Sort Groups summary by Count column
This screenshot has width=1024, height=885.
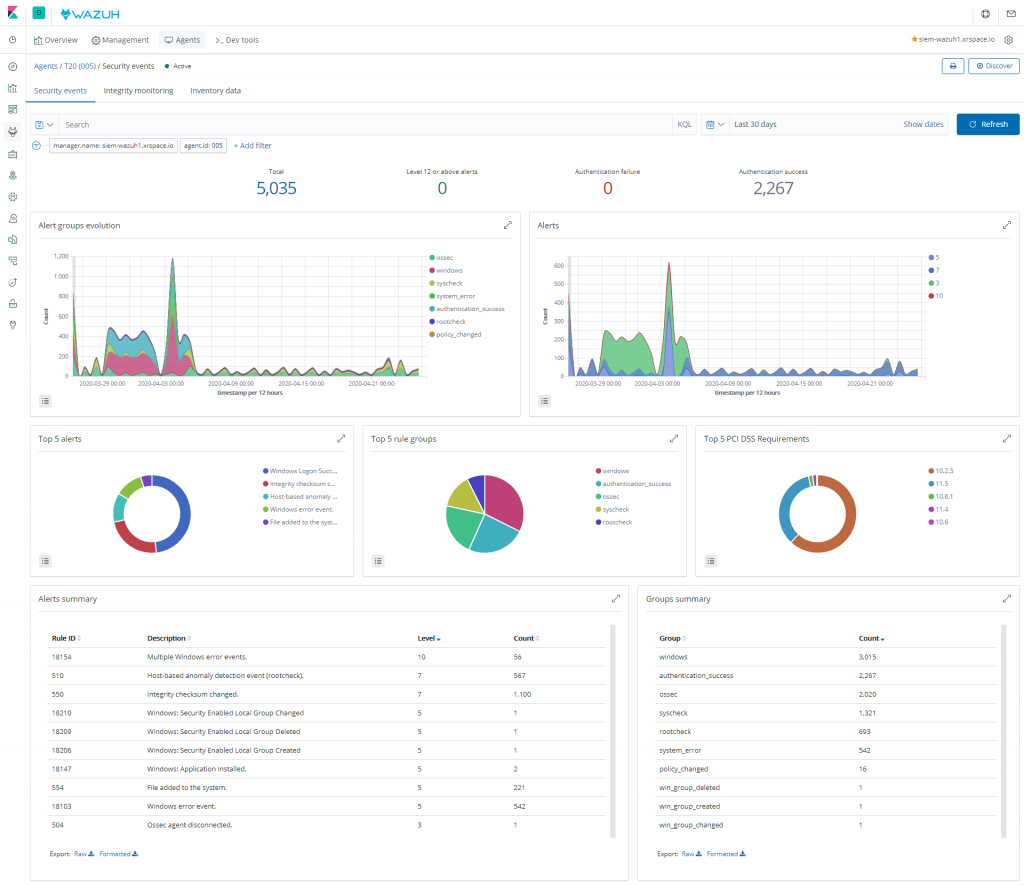pyautogui.click(x=871, y=639)
